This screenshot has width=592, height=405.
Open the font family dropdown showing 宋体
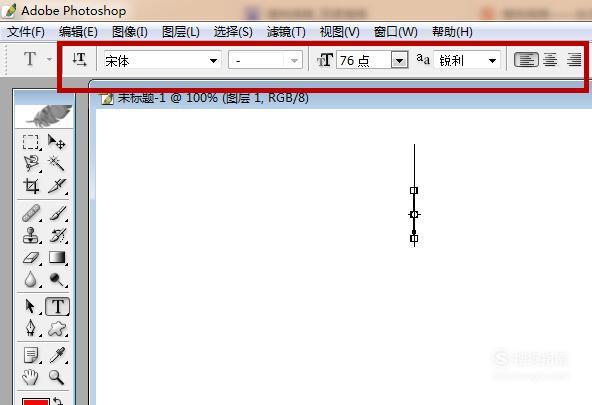point(163,60)
